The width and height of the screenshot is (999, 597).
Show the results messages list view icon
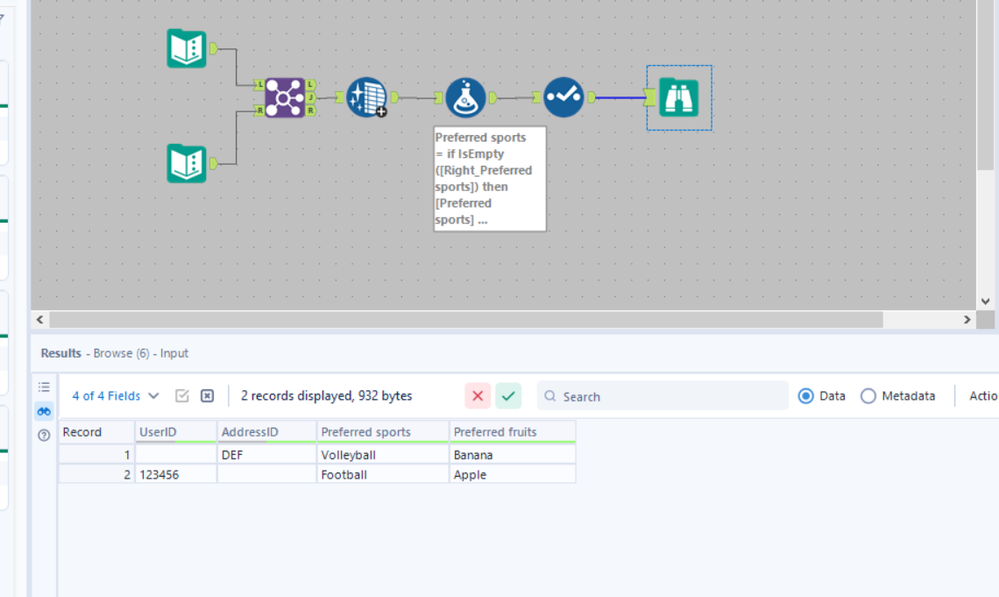coord(44,387)
